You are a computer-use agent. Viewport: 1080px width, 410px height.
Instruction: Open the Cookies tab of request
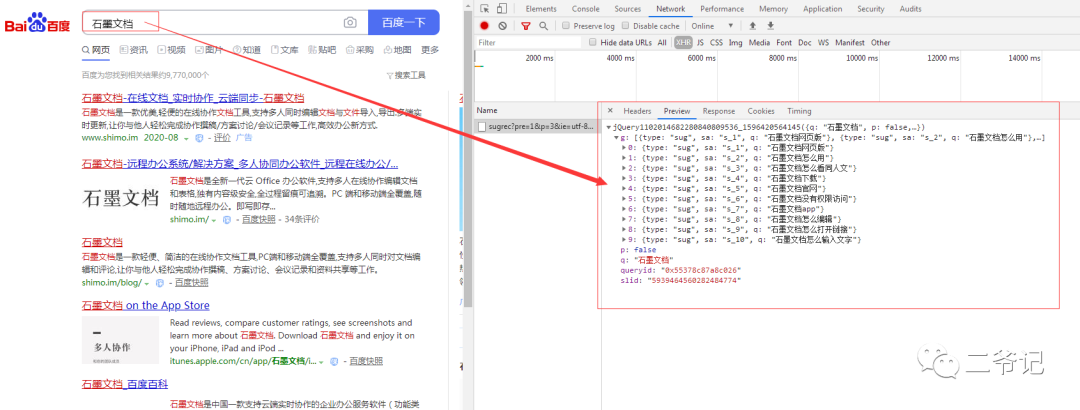(x=761, y=111)
